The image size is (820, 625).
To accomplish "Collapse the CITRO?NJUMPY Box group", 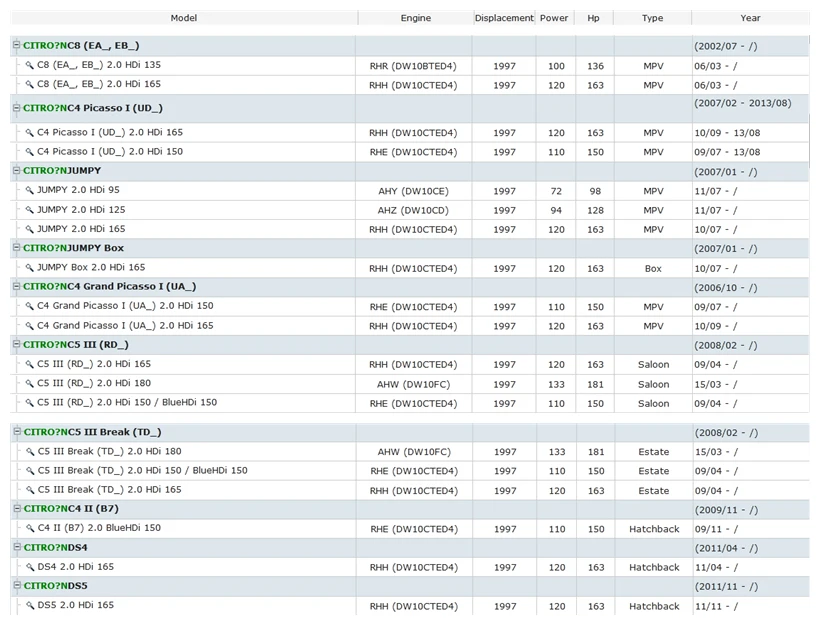I will click(x=16, y=247).
